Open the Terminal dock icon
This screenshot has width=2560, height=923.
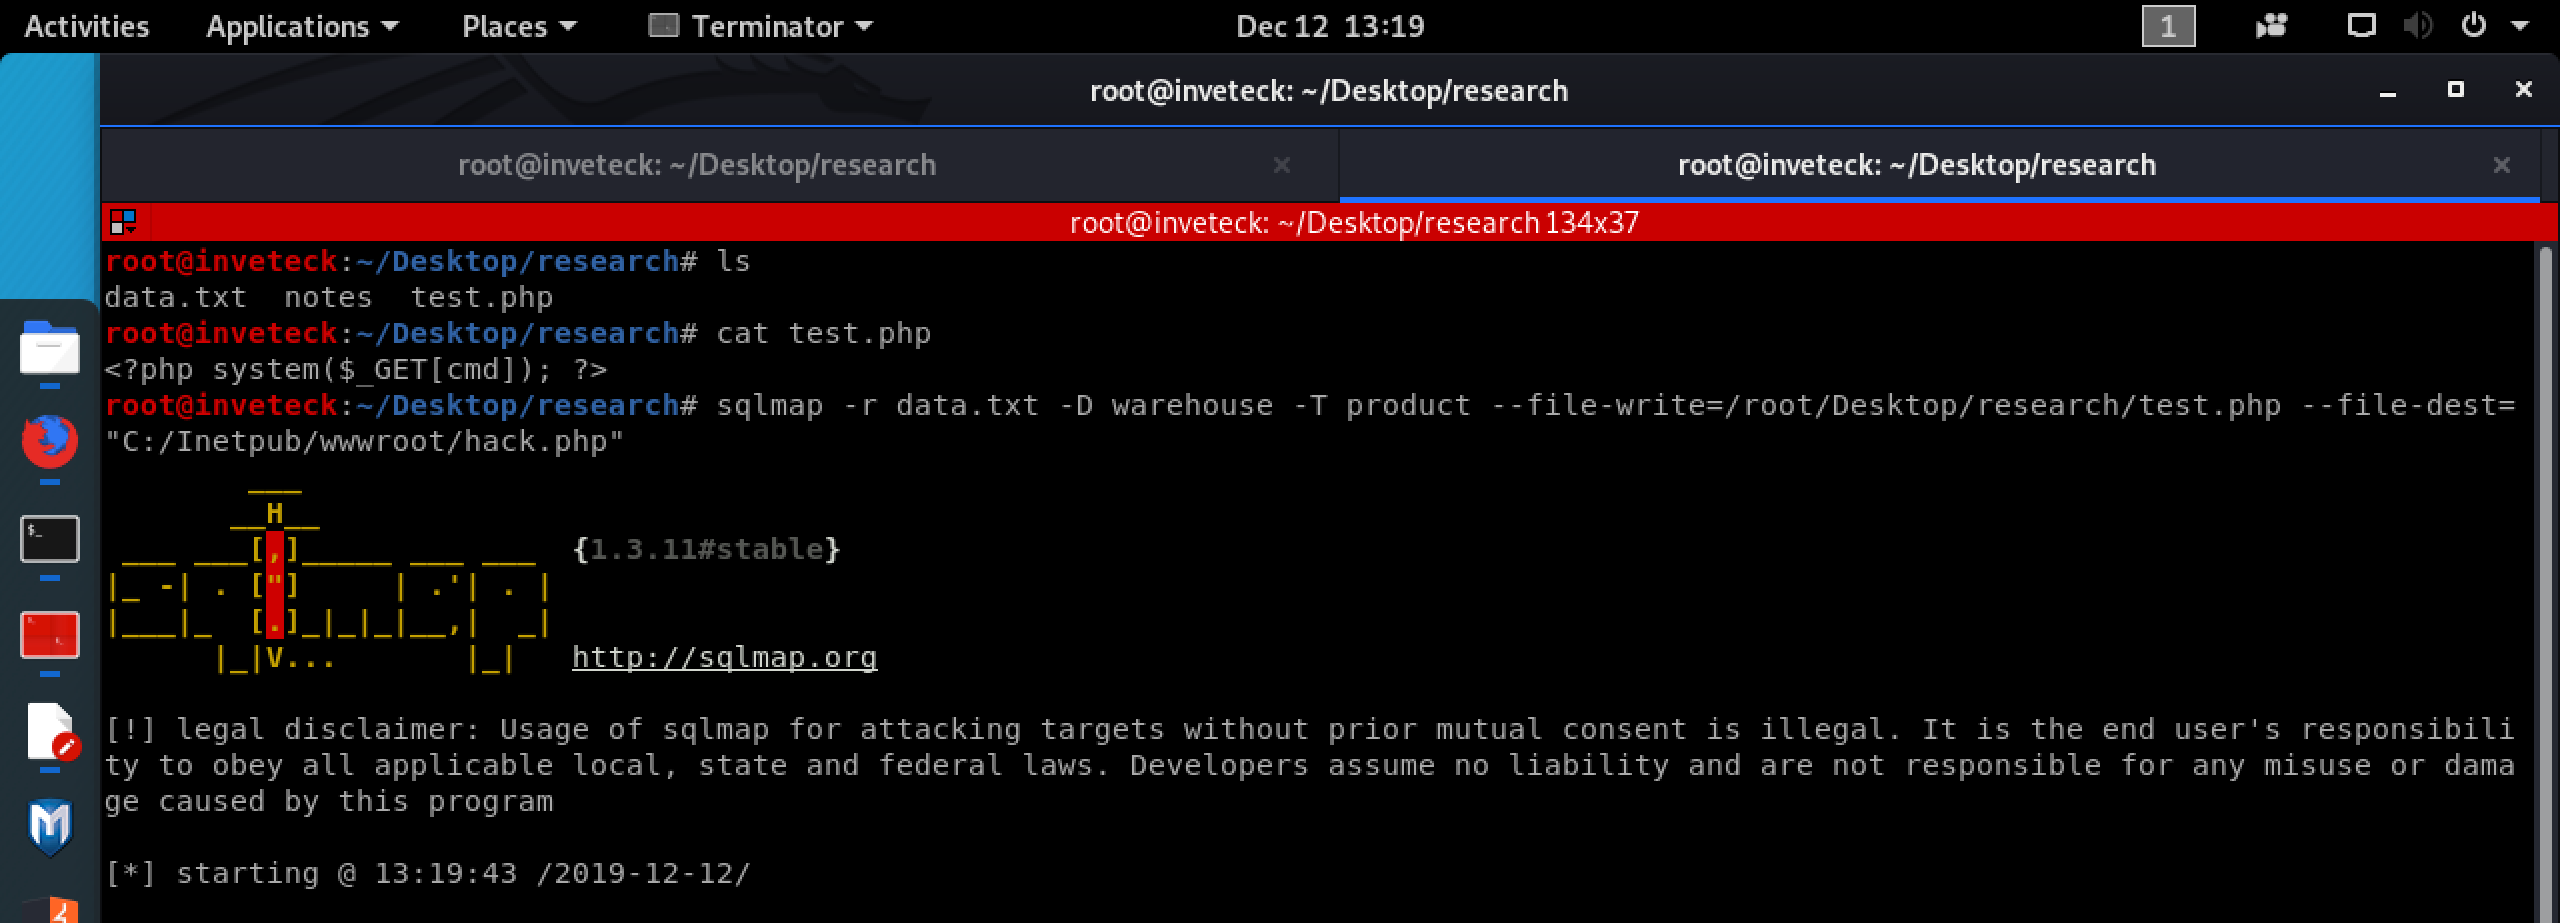tap(49, 539)
